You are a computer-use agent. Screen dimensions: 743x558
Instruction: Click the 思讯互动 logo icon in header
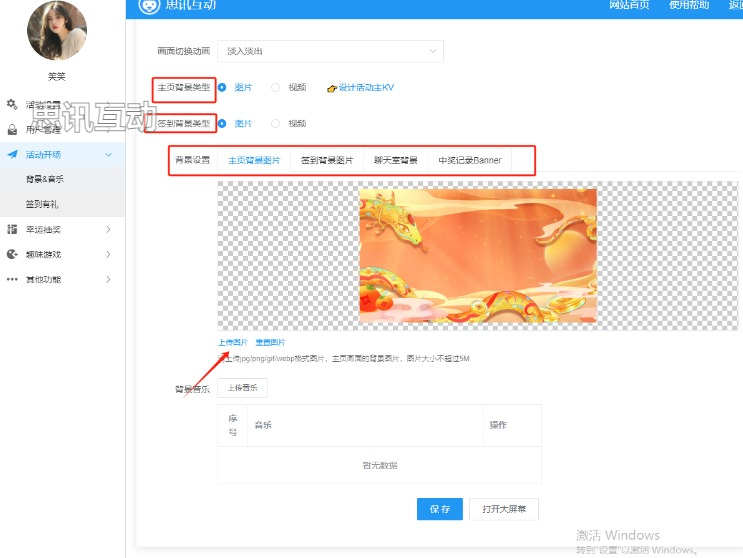click(x=149, y=5)
